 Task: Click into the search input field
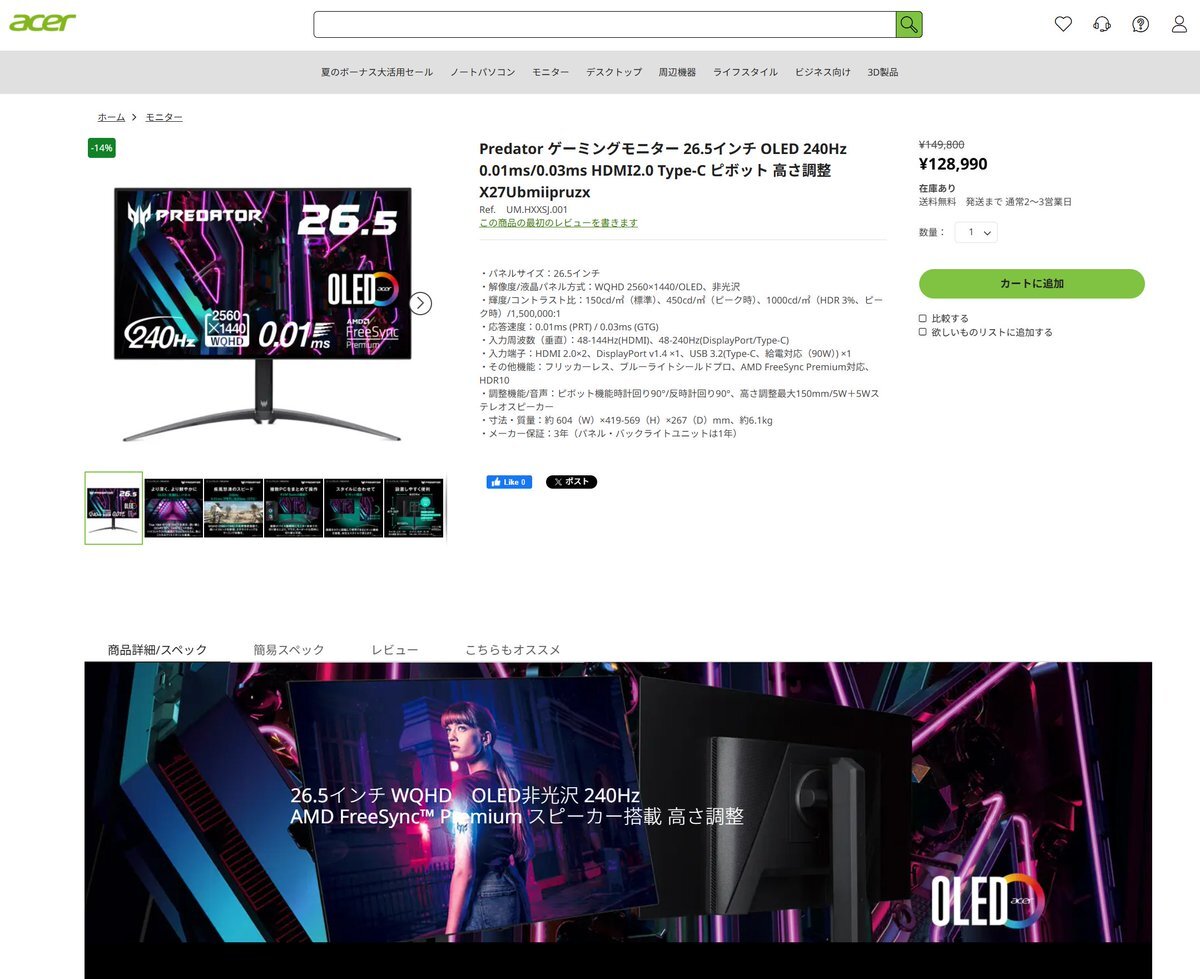[x=605, y=24]
